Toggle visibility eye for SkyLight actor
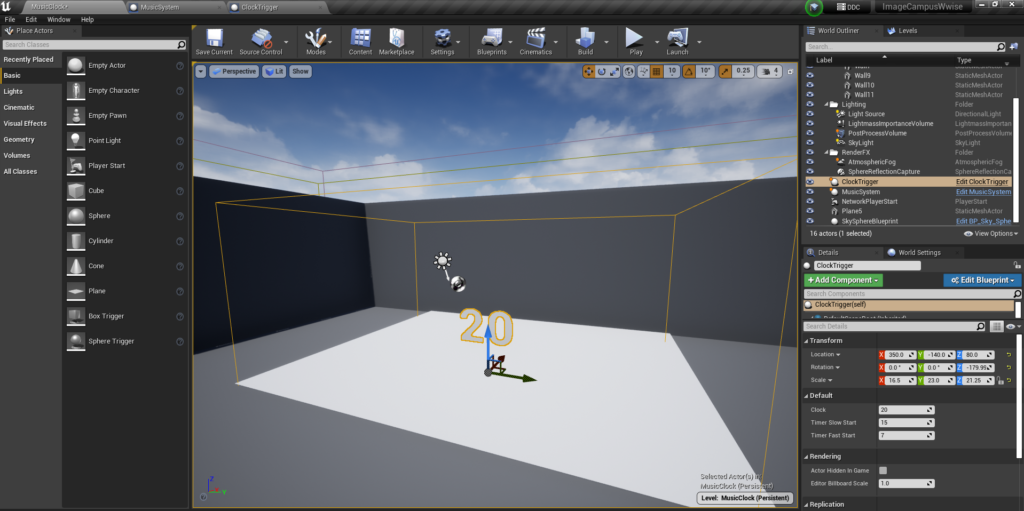Image resolution: width=1024 pixels, height=511 pixels. click(x=810, y=143)
